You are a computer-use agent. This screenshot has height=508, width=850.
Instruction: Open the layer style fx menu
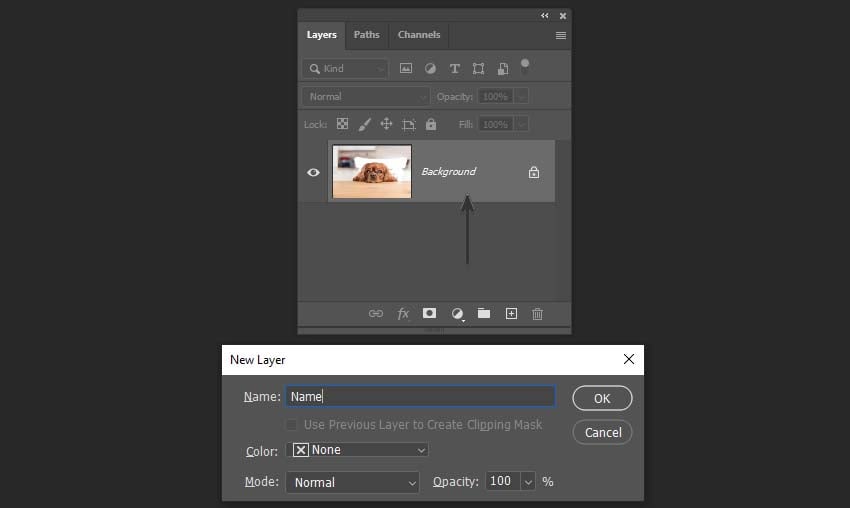coord(403,313)
